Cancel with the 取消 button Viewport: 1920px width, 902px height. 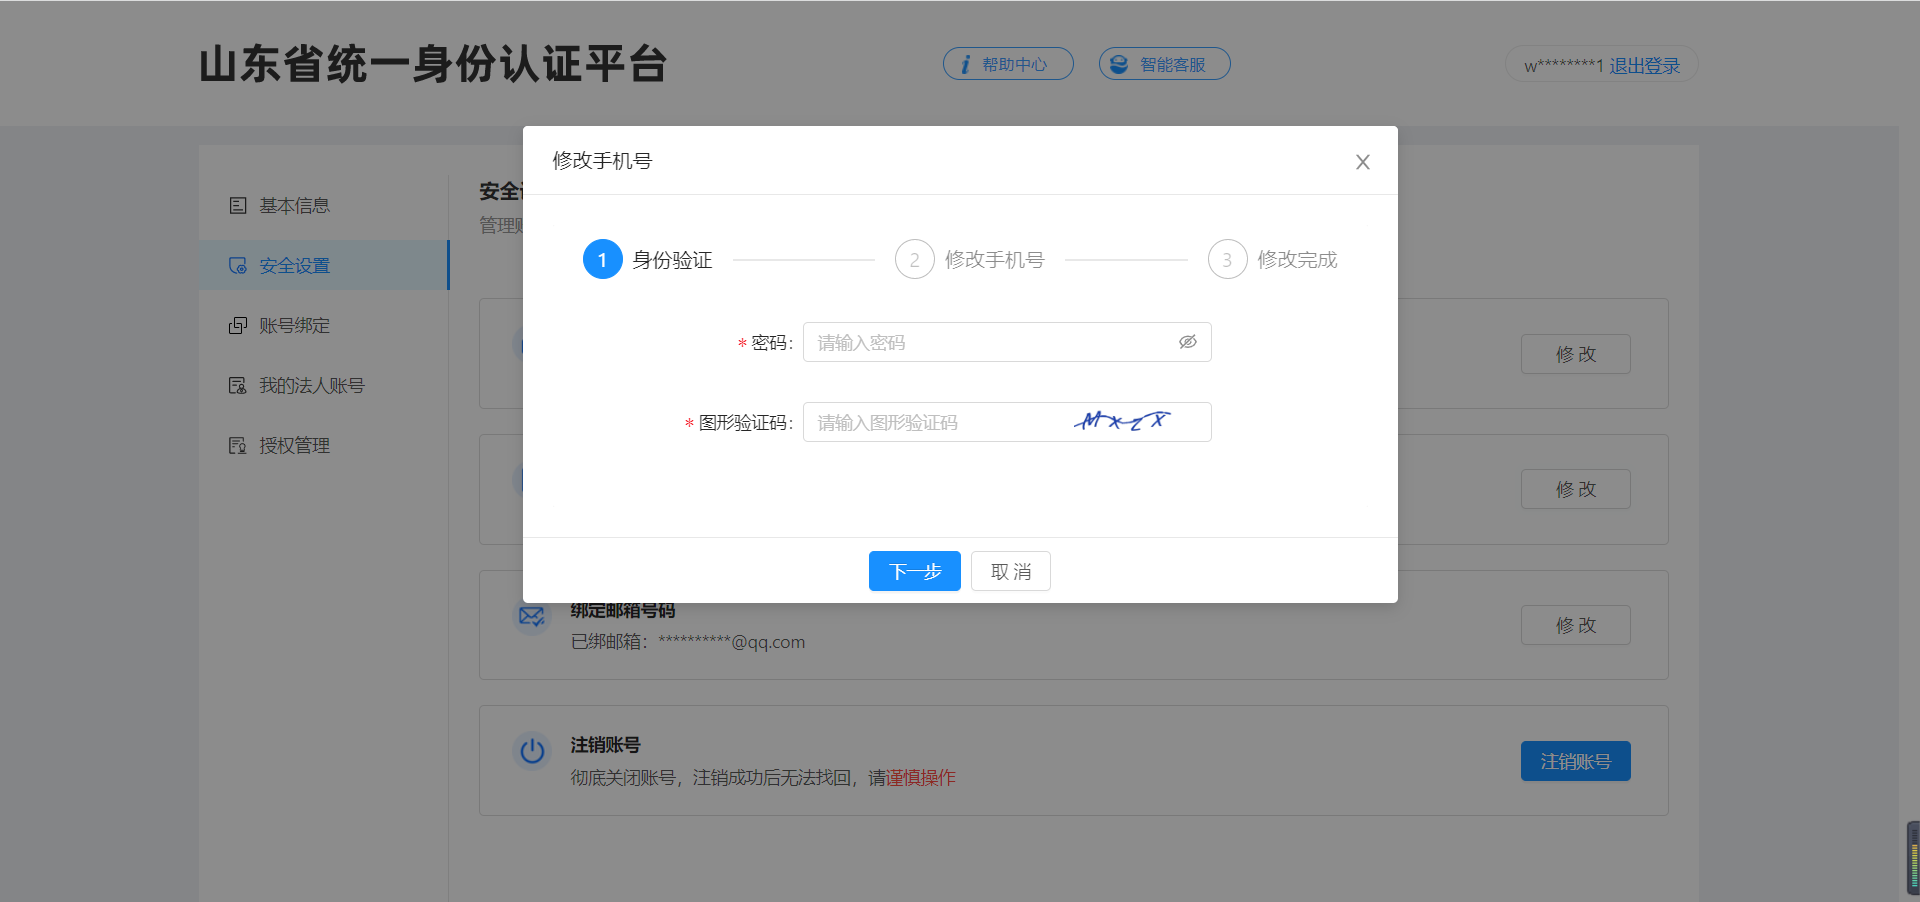click(x=1010, y=571)
